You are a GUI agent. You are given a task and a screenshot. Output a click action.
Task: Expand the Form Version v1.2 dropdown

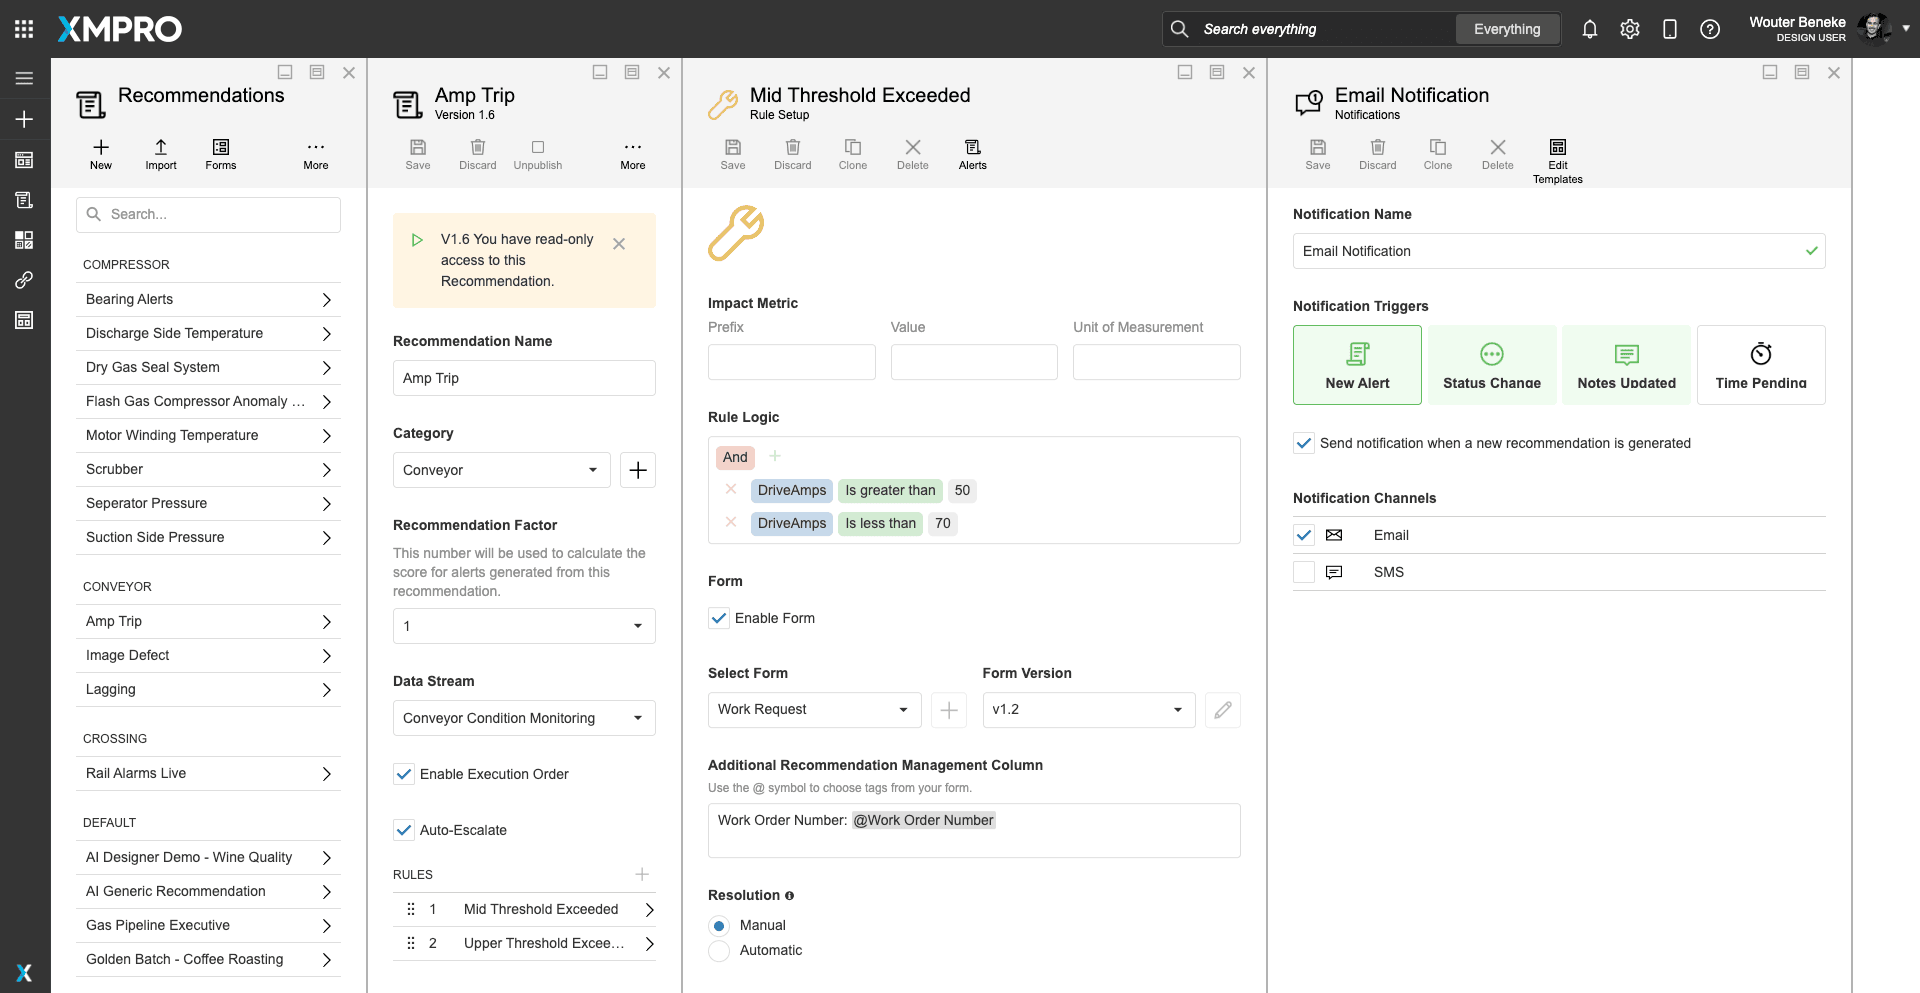[x=1088, y=710]
